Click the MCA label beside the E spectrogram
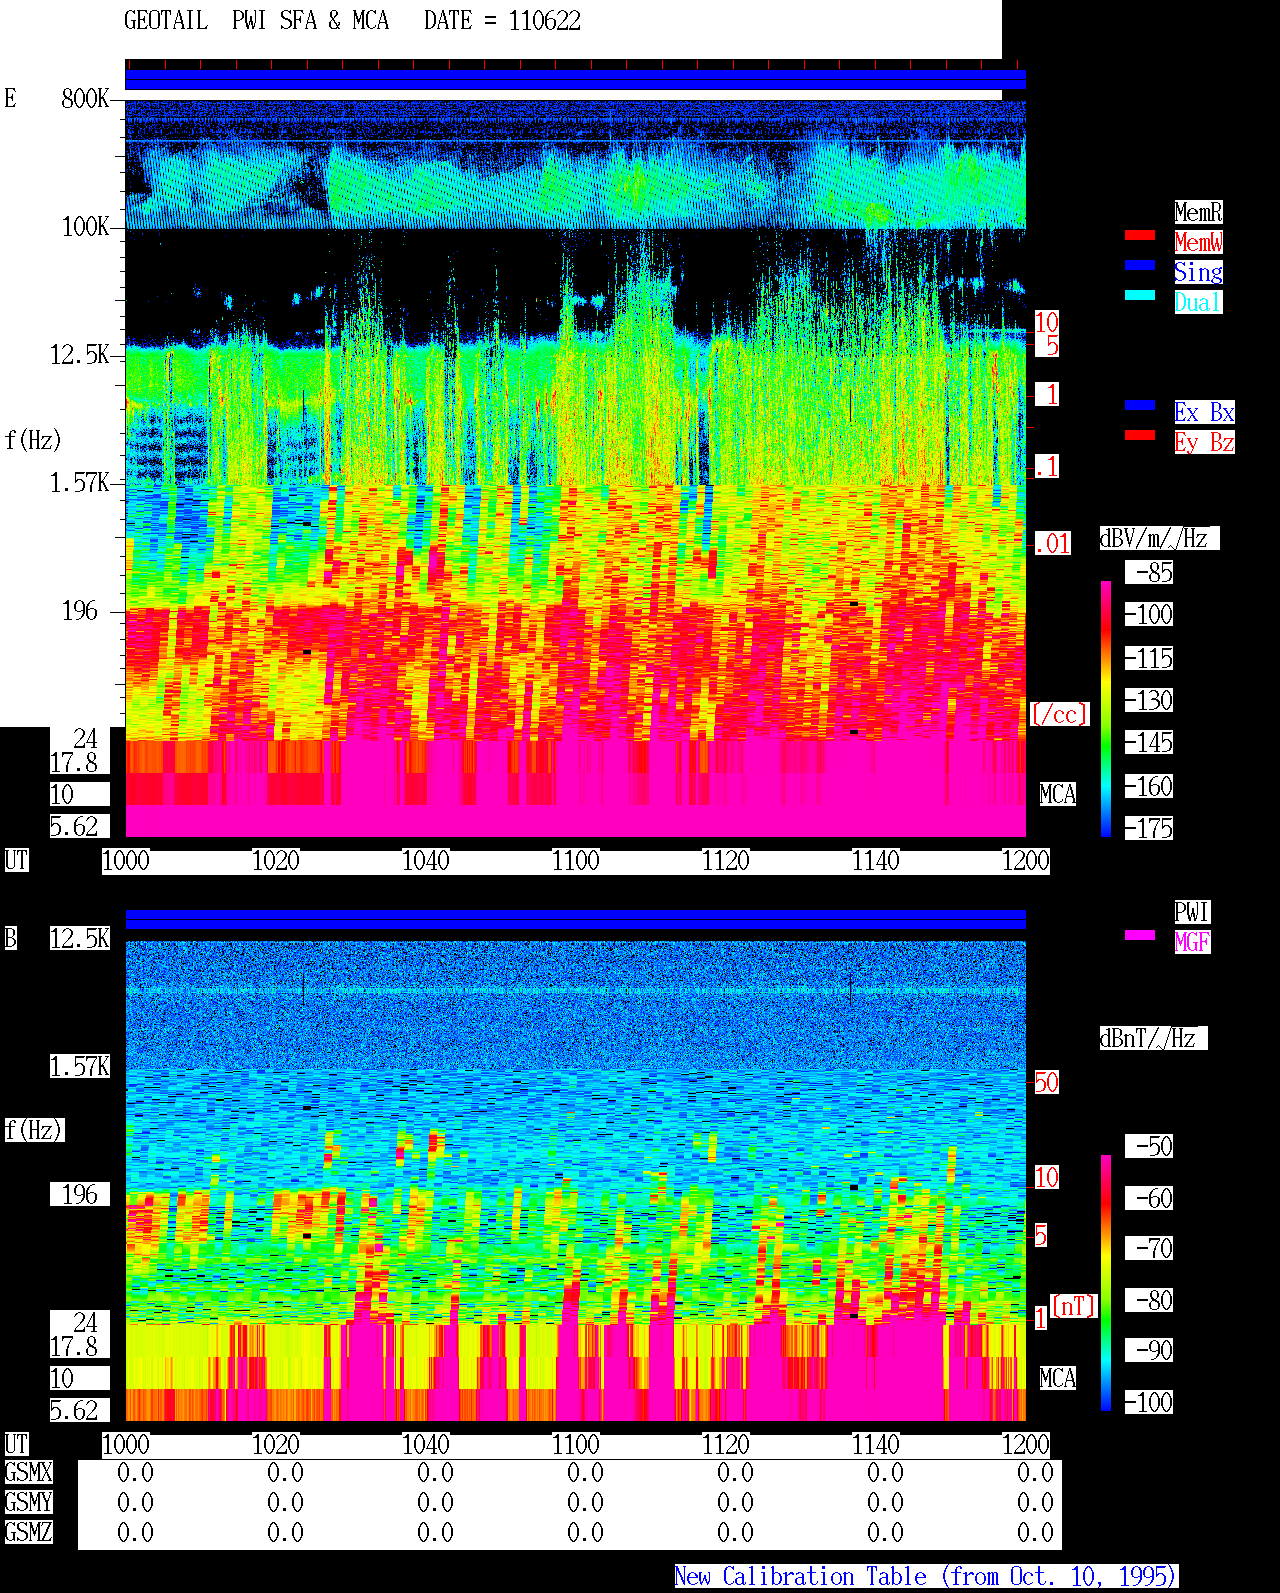Viewport: 1280px width, 1593px height. click(1057, 795)
